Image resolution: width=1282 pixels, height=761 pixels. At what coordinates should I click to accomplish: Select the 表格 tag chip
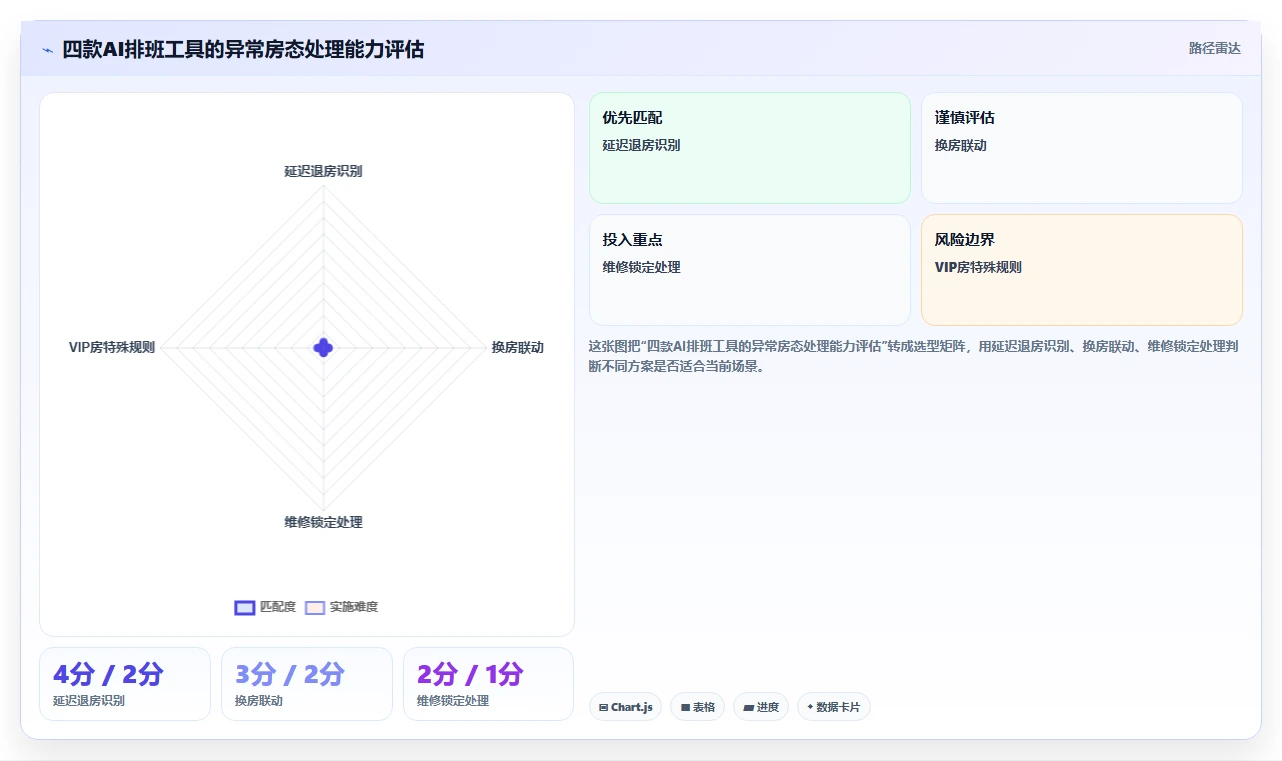pyautogui.click(x=697, y=707)
